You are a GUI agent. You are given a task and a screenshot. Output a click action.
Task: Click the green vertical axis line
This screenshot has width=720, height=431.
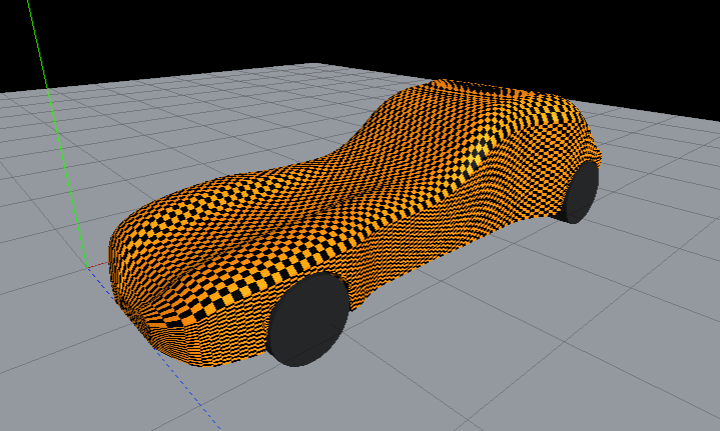coord(57,133)
